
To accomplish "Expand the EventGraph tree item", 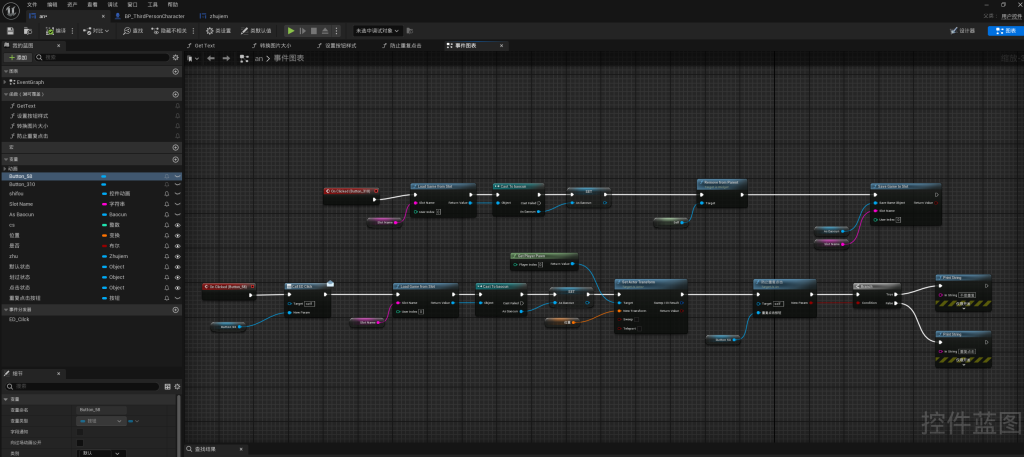I will click(x=6, y=82).
